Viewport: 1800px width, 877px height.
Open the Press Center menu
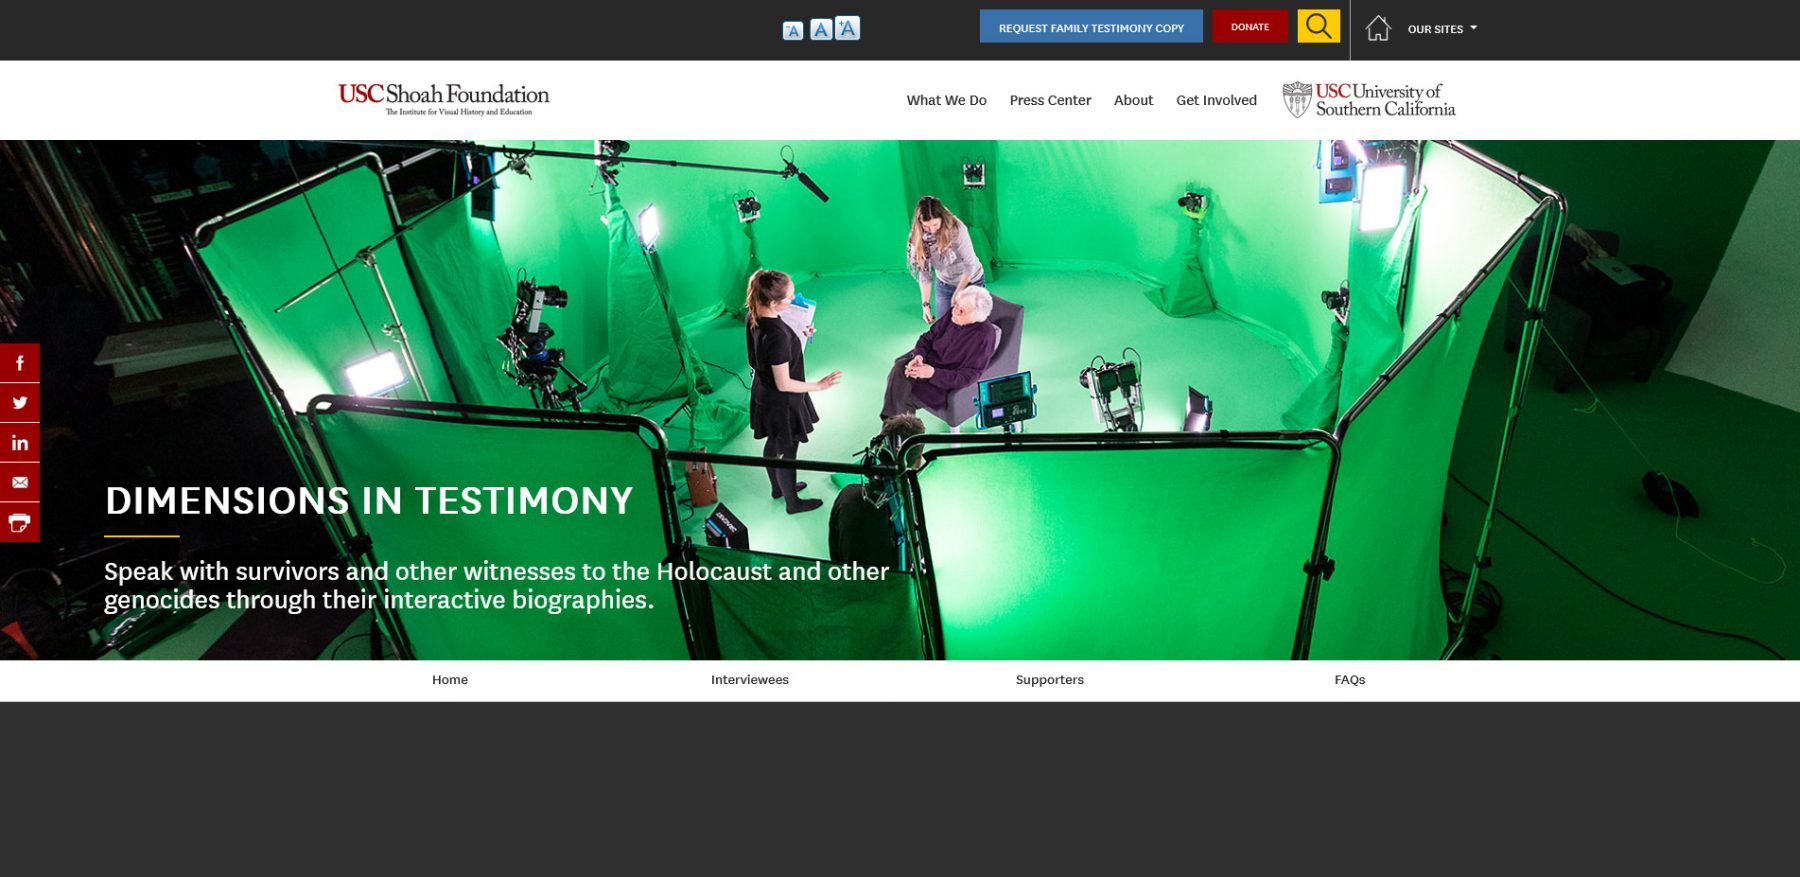pos(1050,100)
